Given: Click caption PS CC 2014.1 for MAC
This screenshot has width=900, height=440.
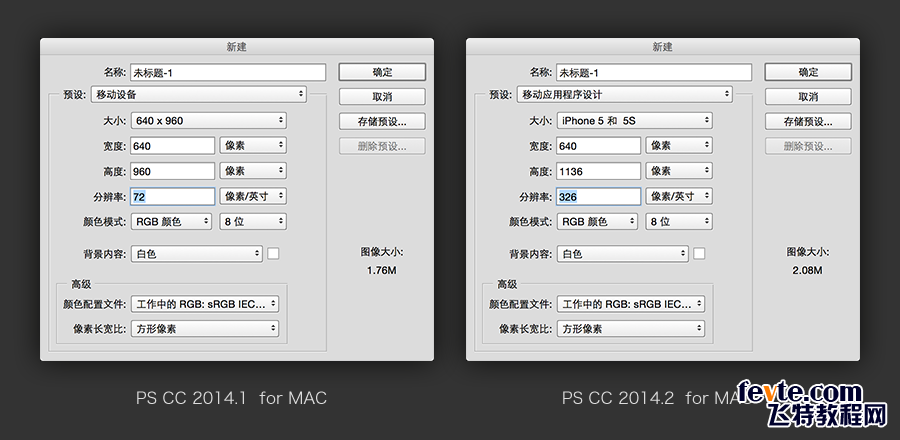Looking at the screenshot, I should [231, 398].
